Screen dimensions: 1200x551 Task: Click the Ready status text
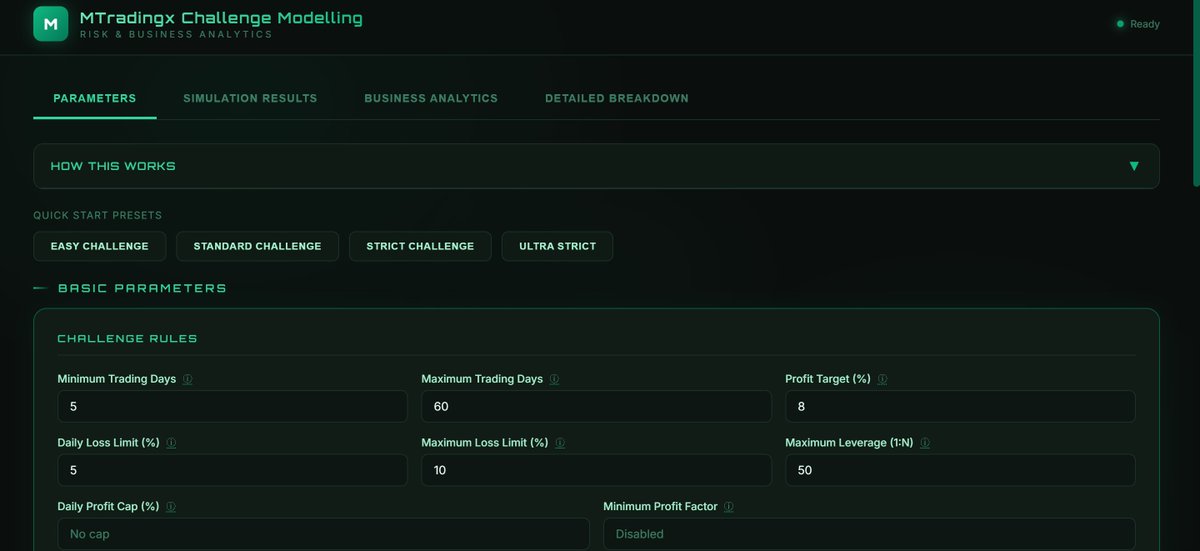1145,24
